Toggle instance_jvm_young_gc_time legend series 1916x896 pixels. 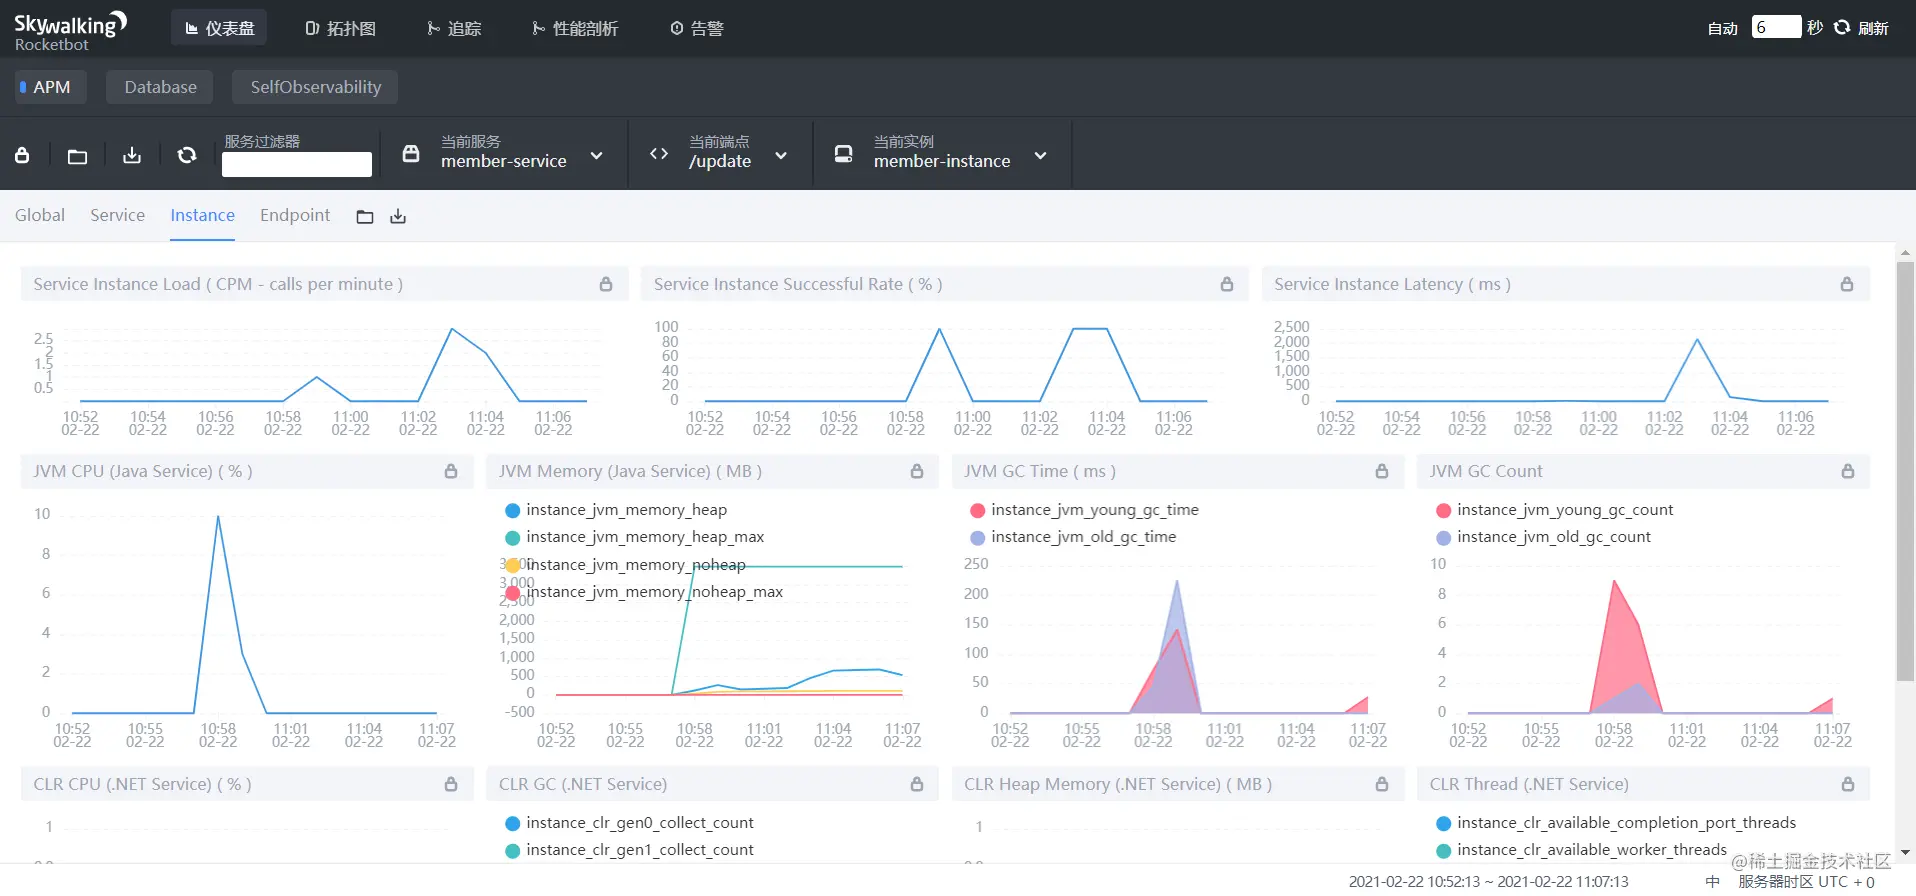coord(1084,510)
